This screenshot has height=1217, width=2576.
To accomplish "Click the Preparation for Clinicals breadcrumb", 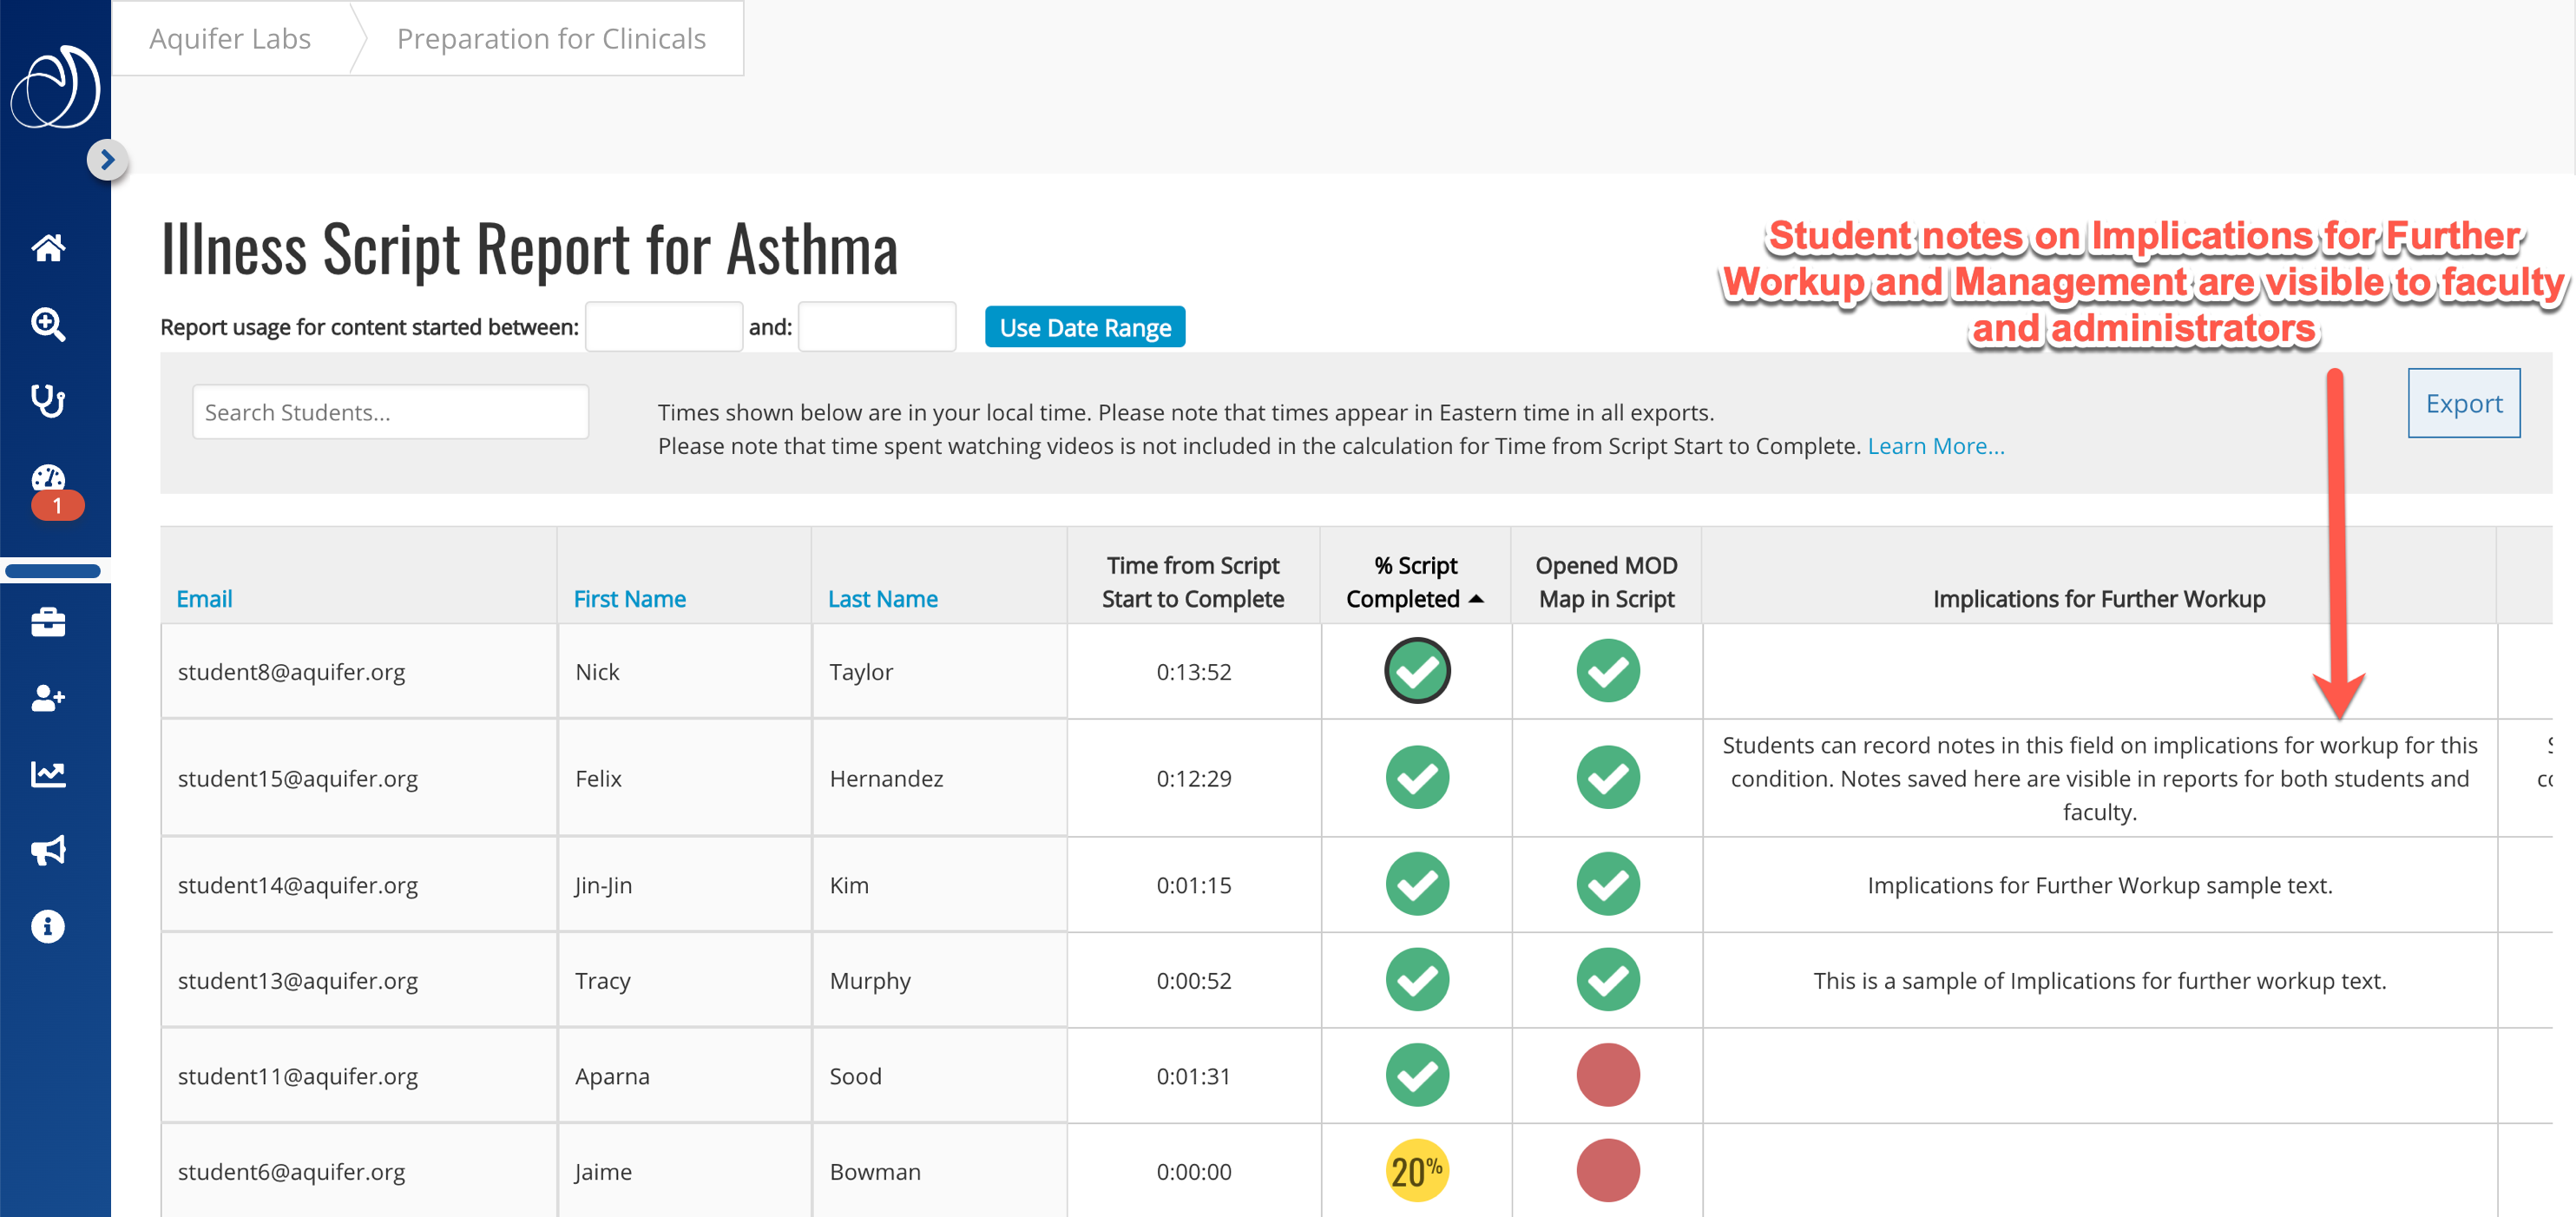I will point(551,38).
